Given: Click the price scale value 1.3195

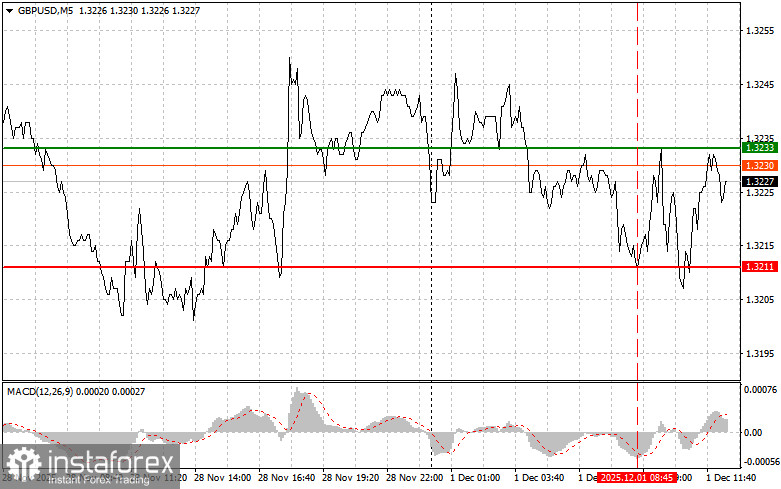Looking at the screenshot, I should coord(760,354).
